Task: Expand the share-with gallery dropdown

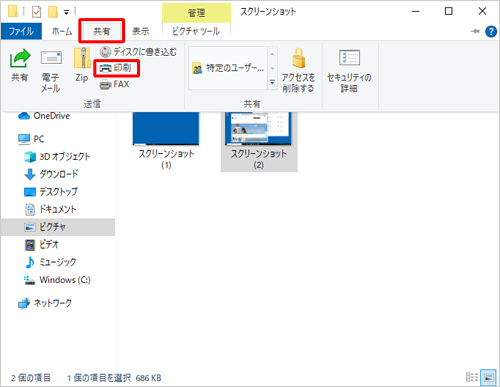Action: coord(272,82)
